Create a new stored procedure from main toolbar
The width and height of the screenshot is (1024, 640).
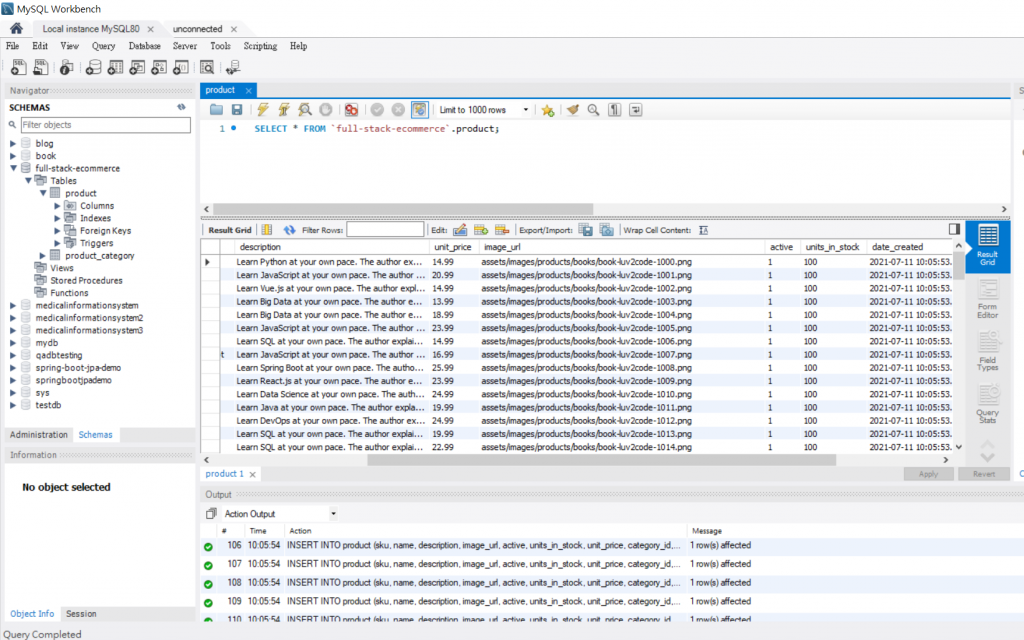159,67
